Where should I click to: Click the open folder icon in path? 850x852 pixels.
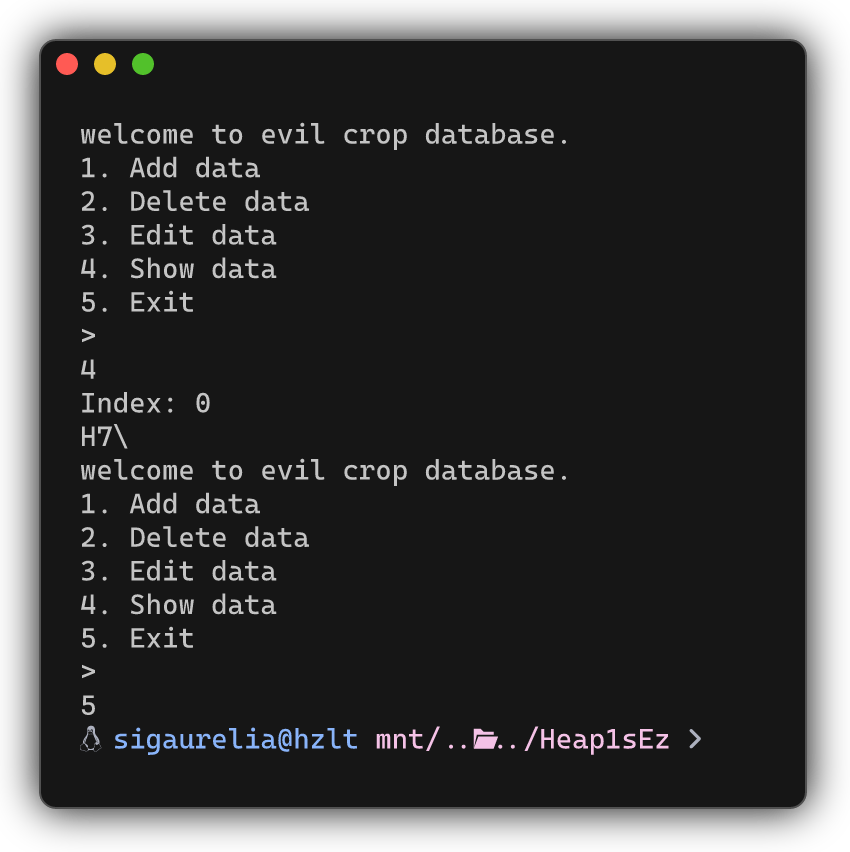[x=485, y=740]
